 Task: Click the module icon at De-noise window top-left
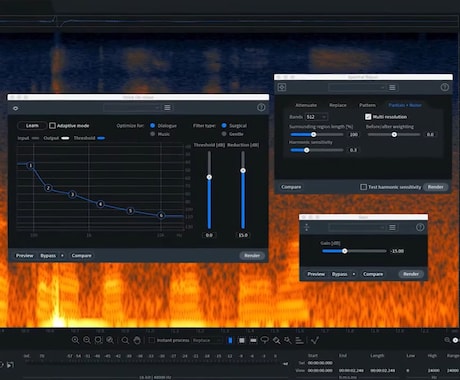pos(15,108)
